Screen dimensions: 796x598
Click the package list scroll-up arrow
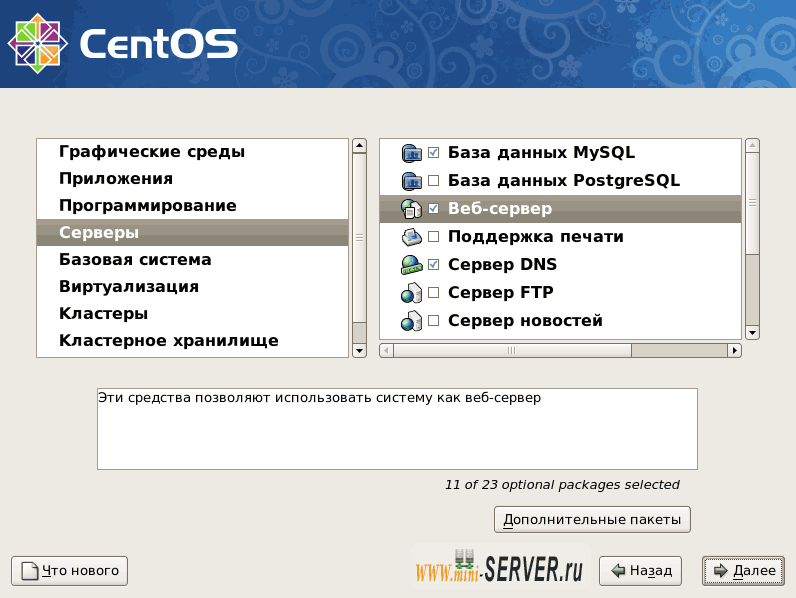click(752, 146)
